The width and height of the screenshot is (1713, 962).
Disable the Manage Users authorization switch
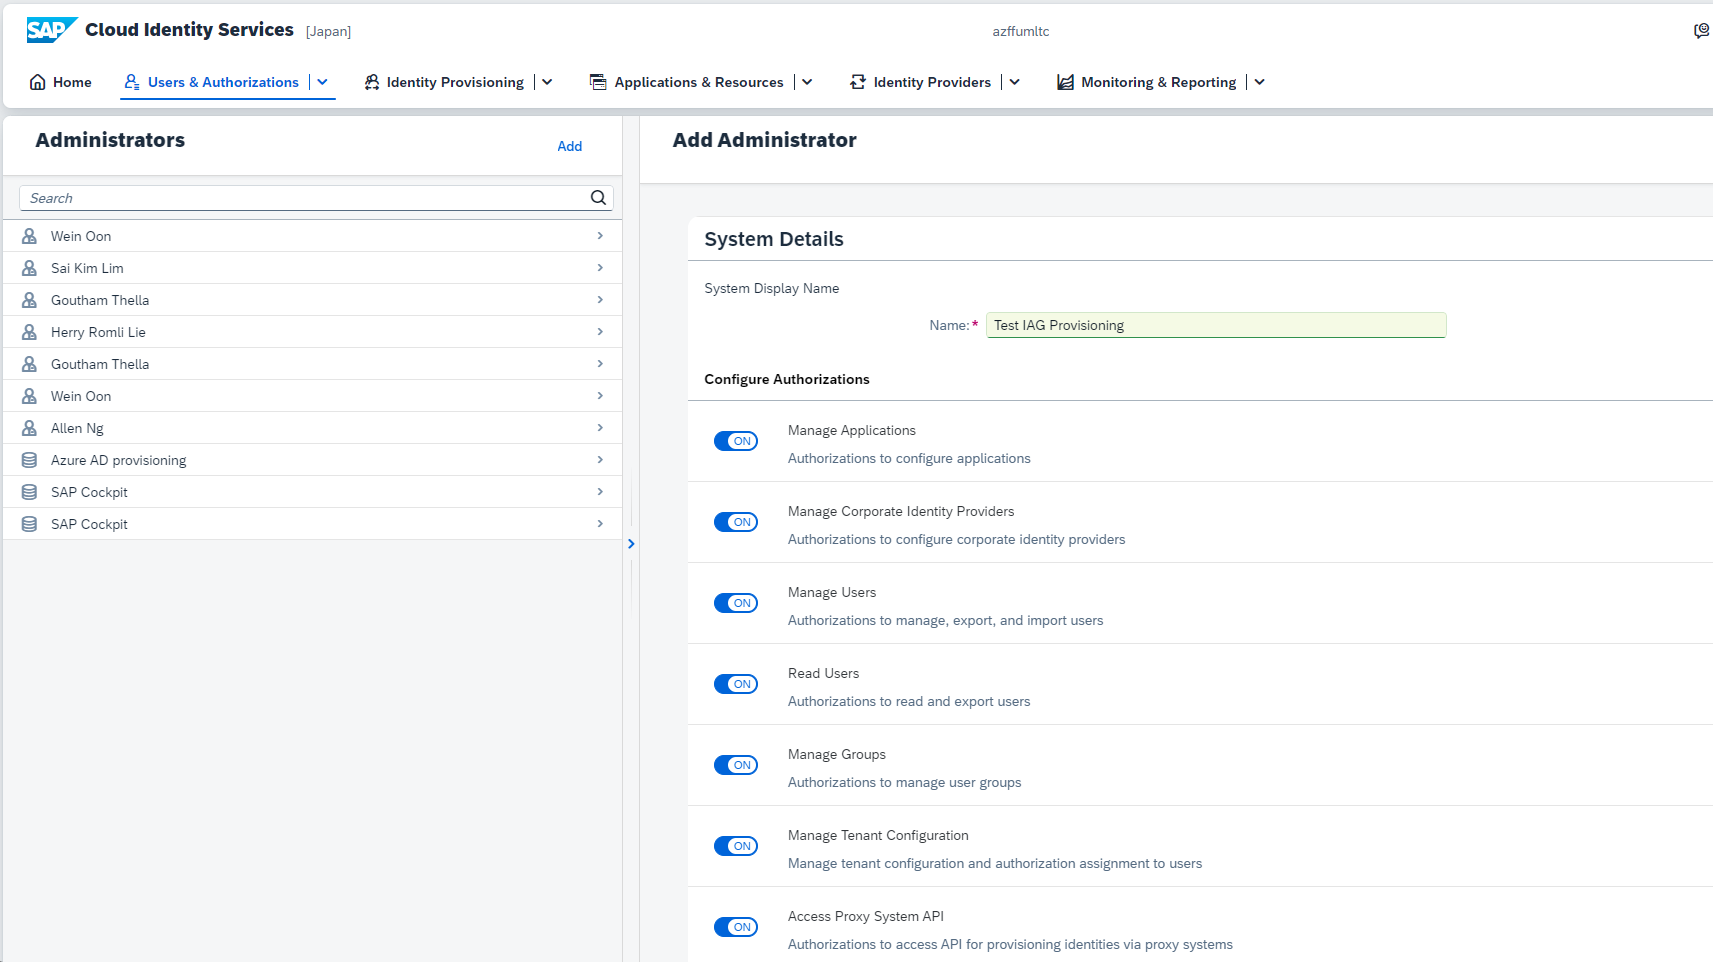point(736,603)
